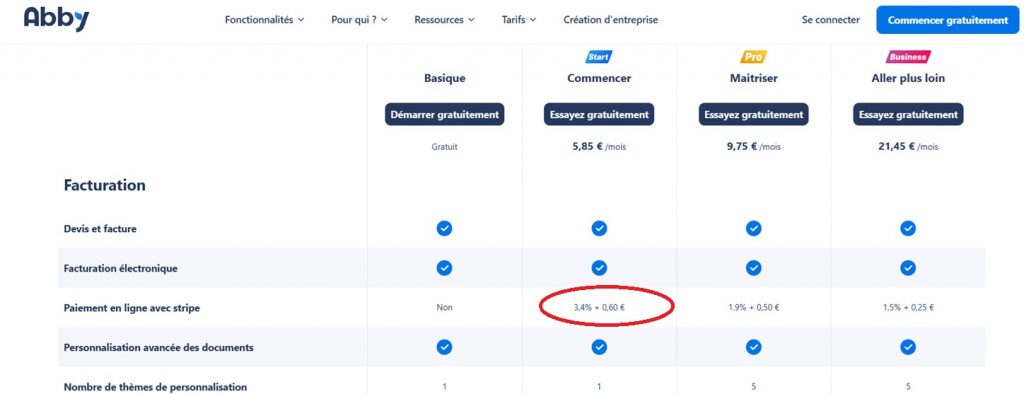This screenshot has height=394, width=1024.
Task: Click the 5,85 € /mois price
Action: [x=599, y=147]
